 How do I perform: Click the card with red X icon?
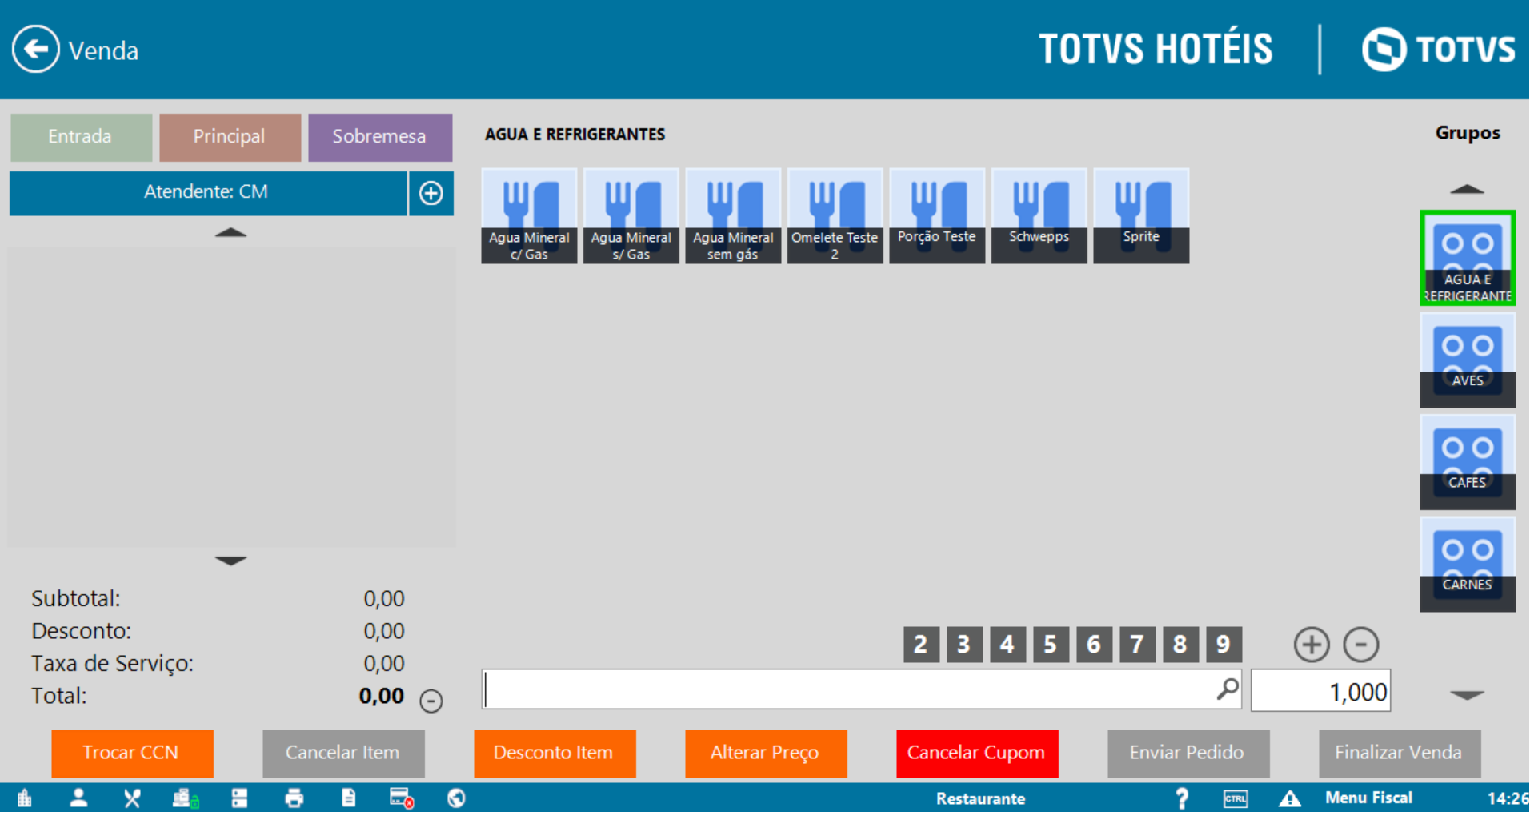tap(402, 798)
